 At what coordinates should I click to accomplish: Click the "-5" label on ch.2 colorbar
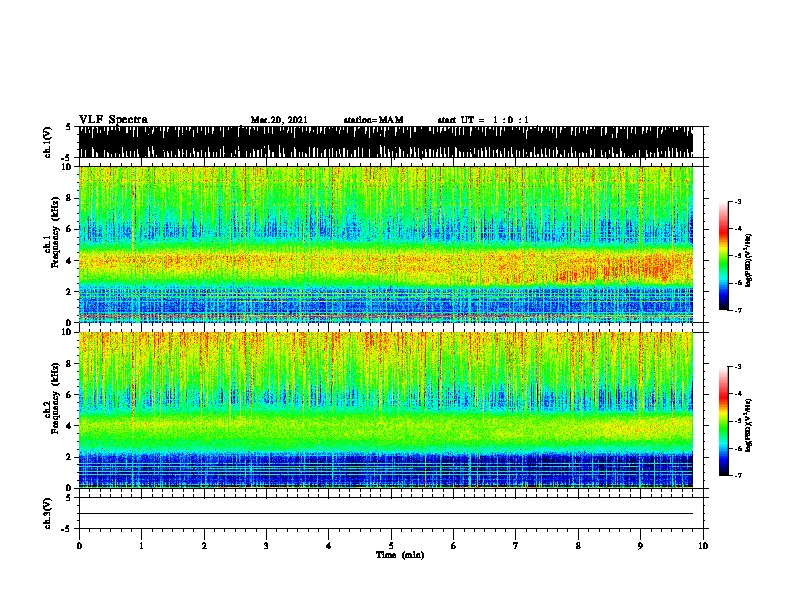[737, 421]
